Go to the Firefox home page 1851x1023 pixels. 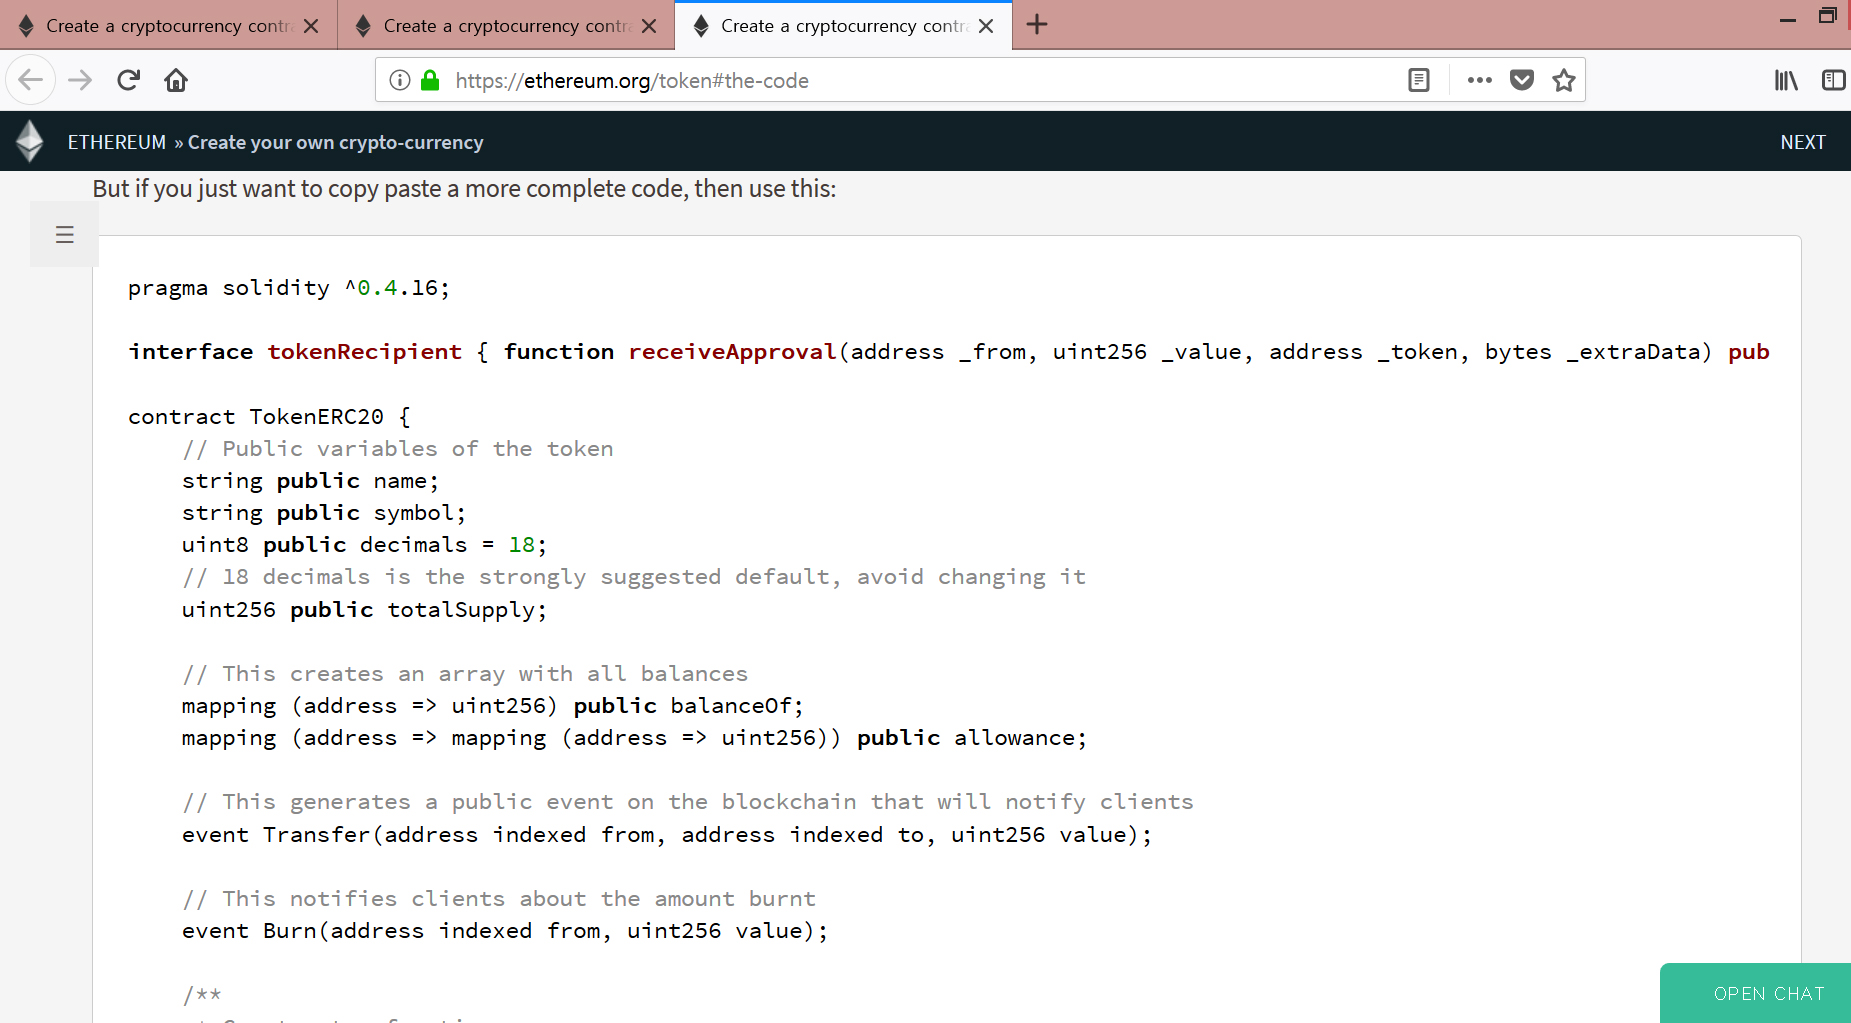coord(176,80)
